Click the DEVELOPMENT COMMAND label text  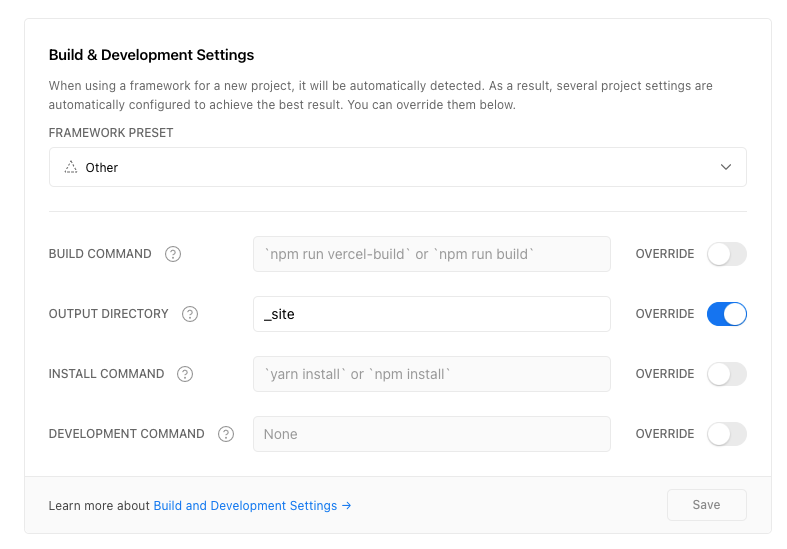(126, 434)
